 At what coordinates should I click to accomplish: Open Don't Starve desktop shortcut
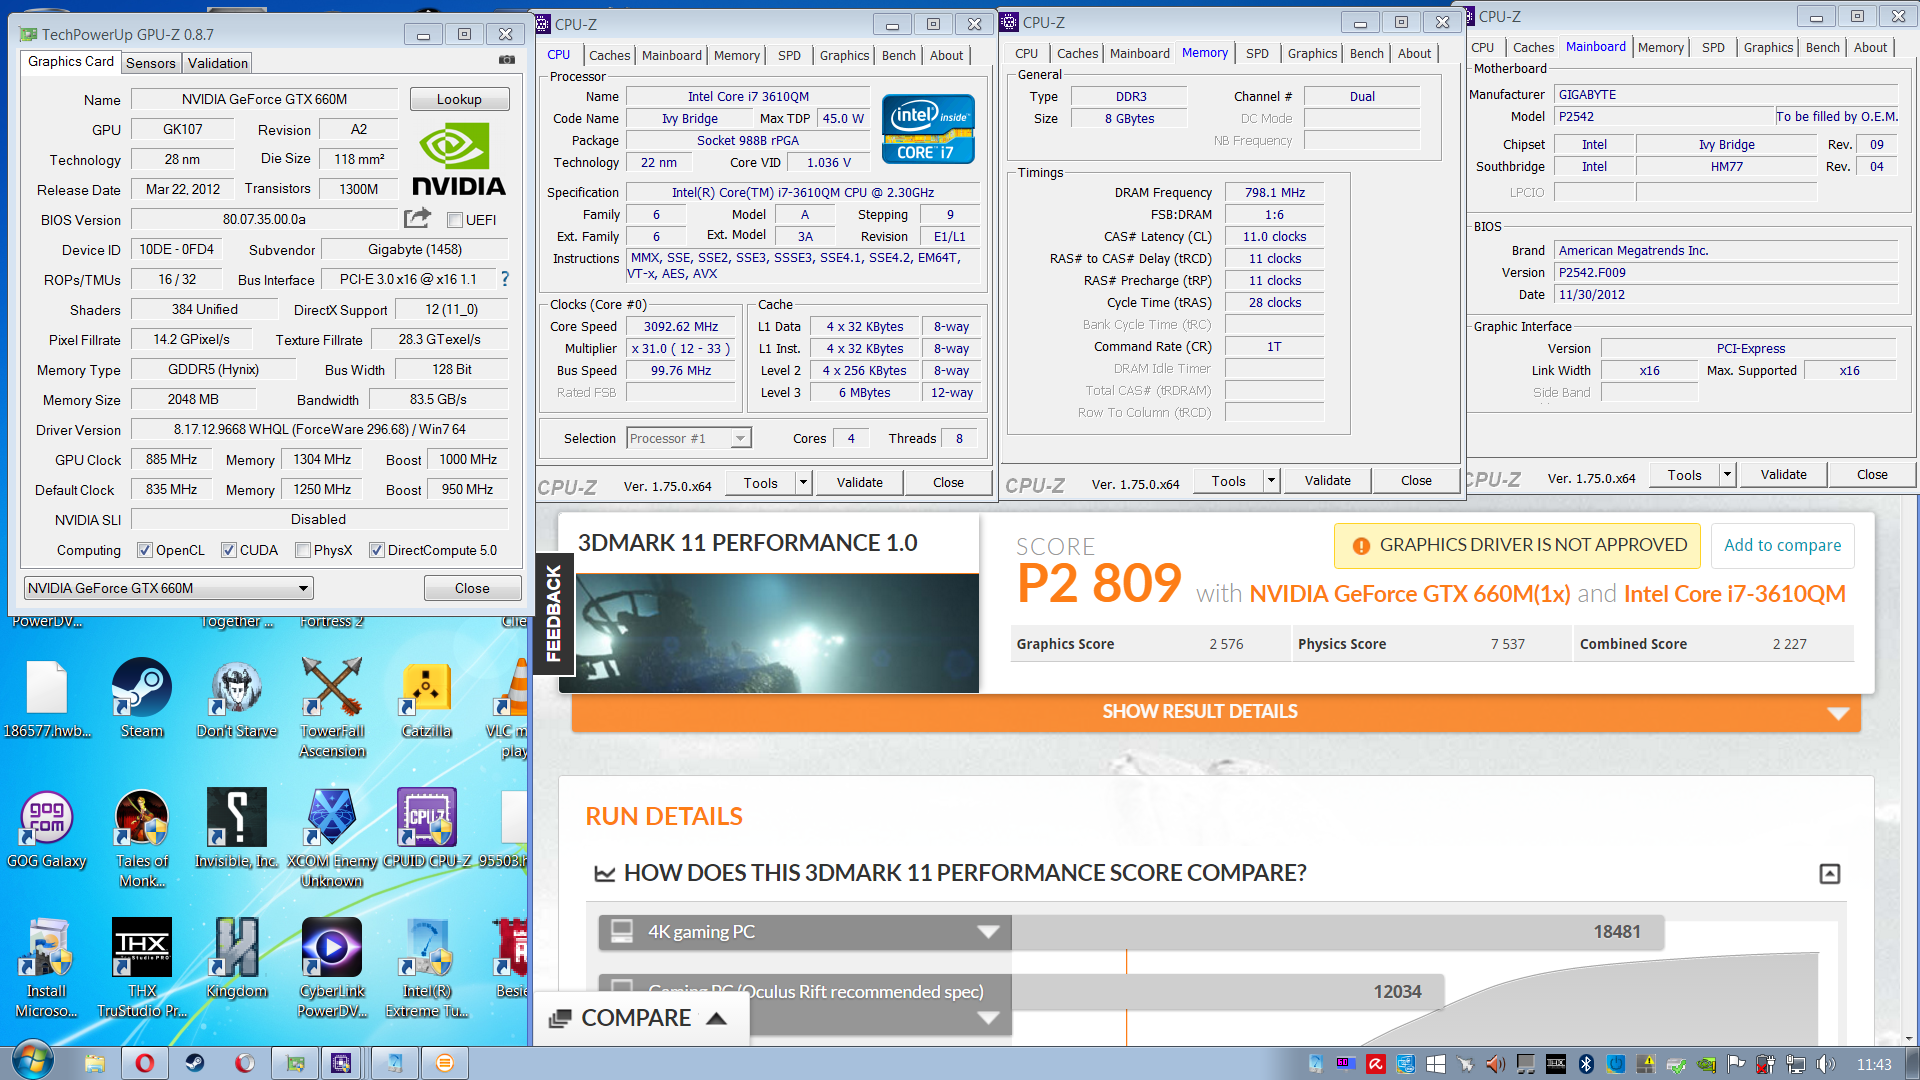click(237, 698)
